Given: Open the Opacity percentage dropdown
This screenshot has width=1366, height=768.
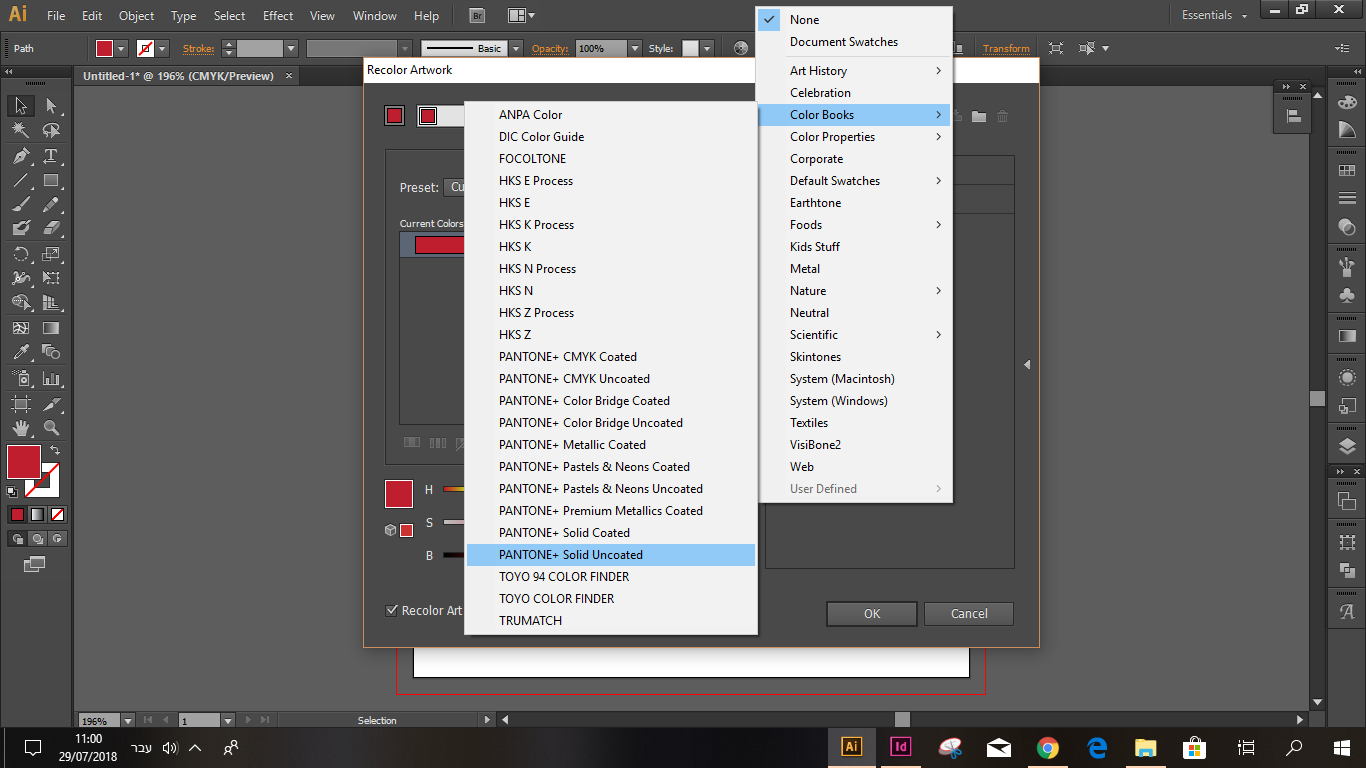Looking at the screenshot, I should 634,48.
